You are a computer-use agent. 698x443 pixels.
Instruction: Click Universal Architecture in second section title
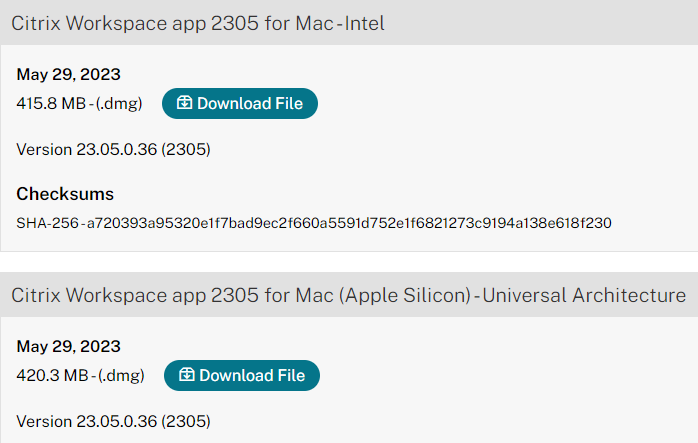pos(584,295)
